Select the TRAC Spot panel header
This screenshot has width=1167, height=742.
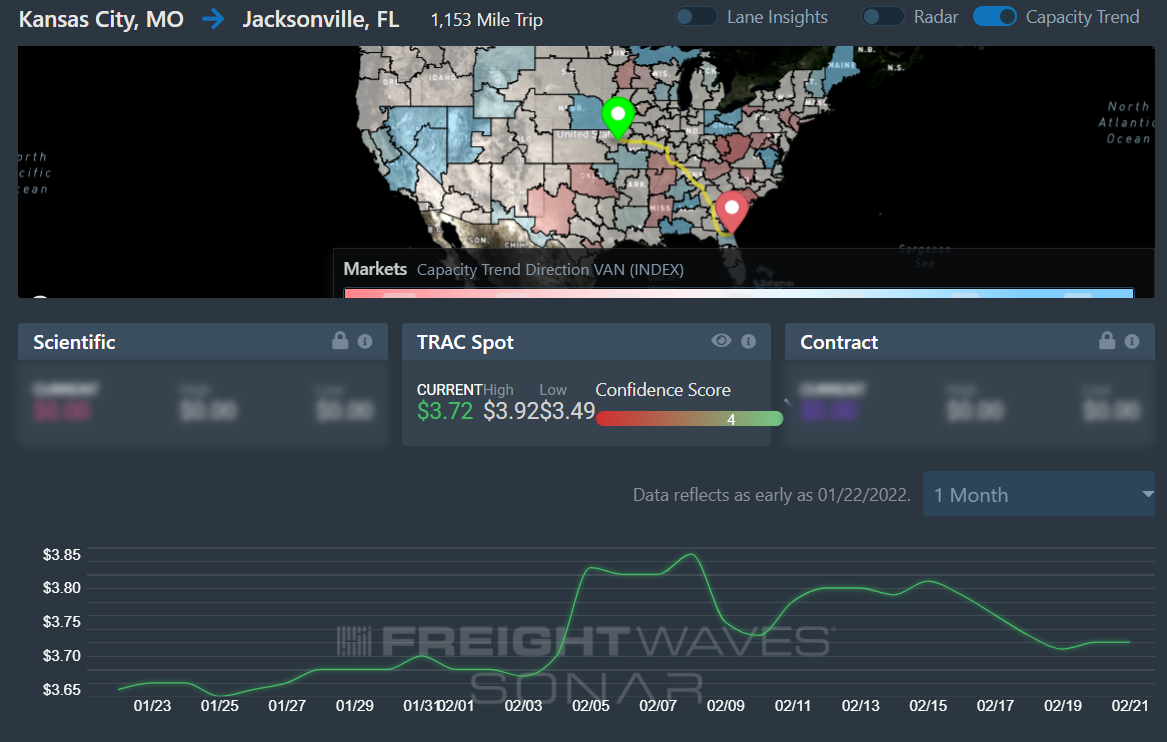click(465, 342)
